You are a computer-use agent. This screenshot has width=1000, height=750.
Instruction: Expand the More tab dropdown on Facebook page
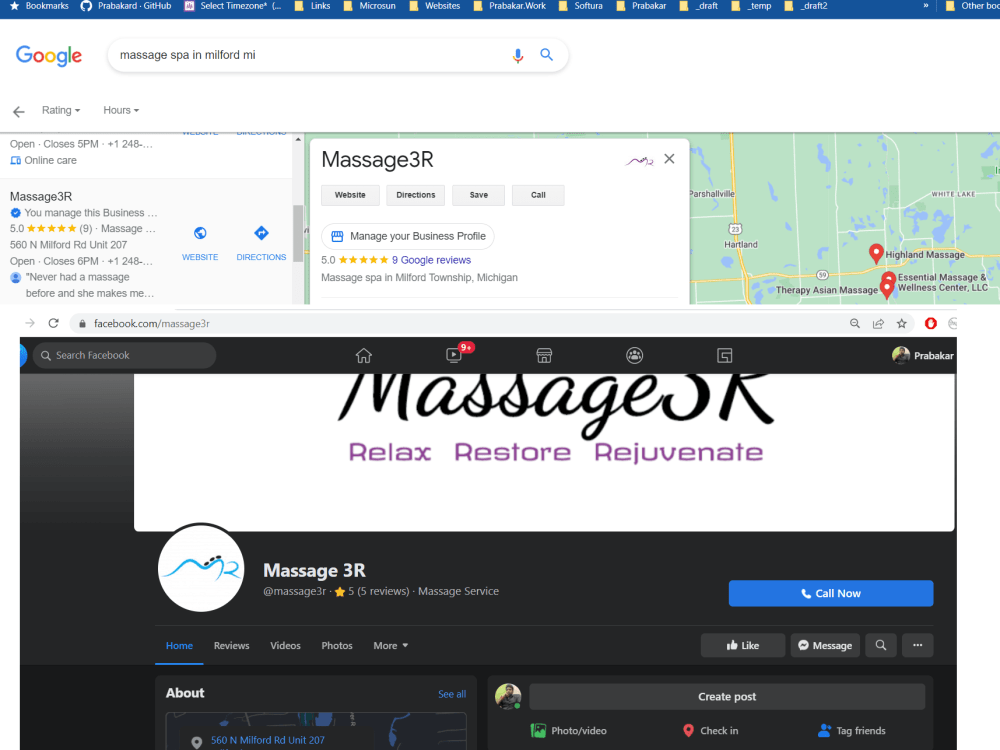click(x=390, y=645)
